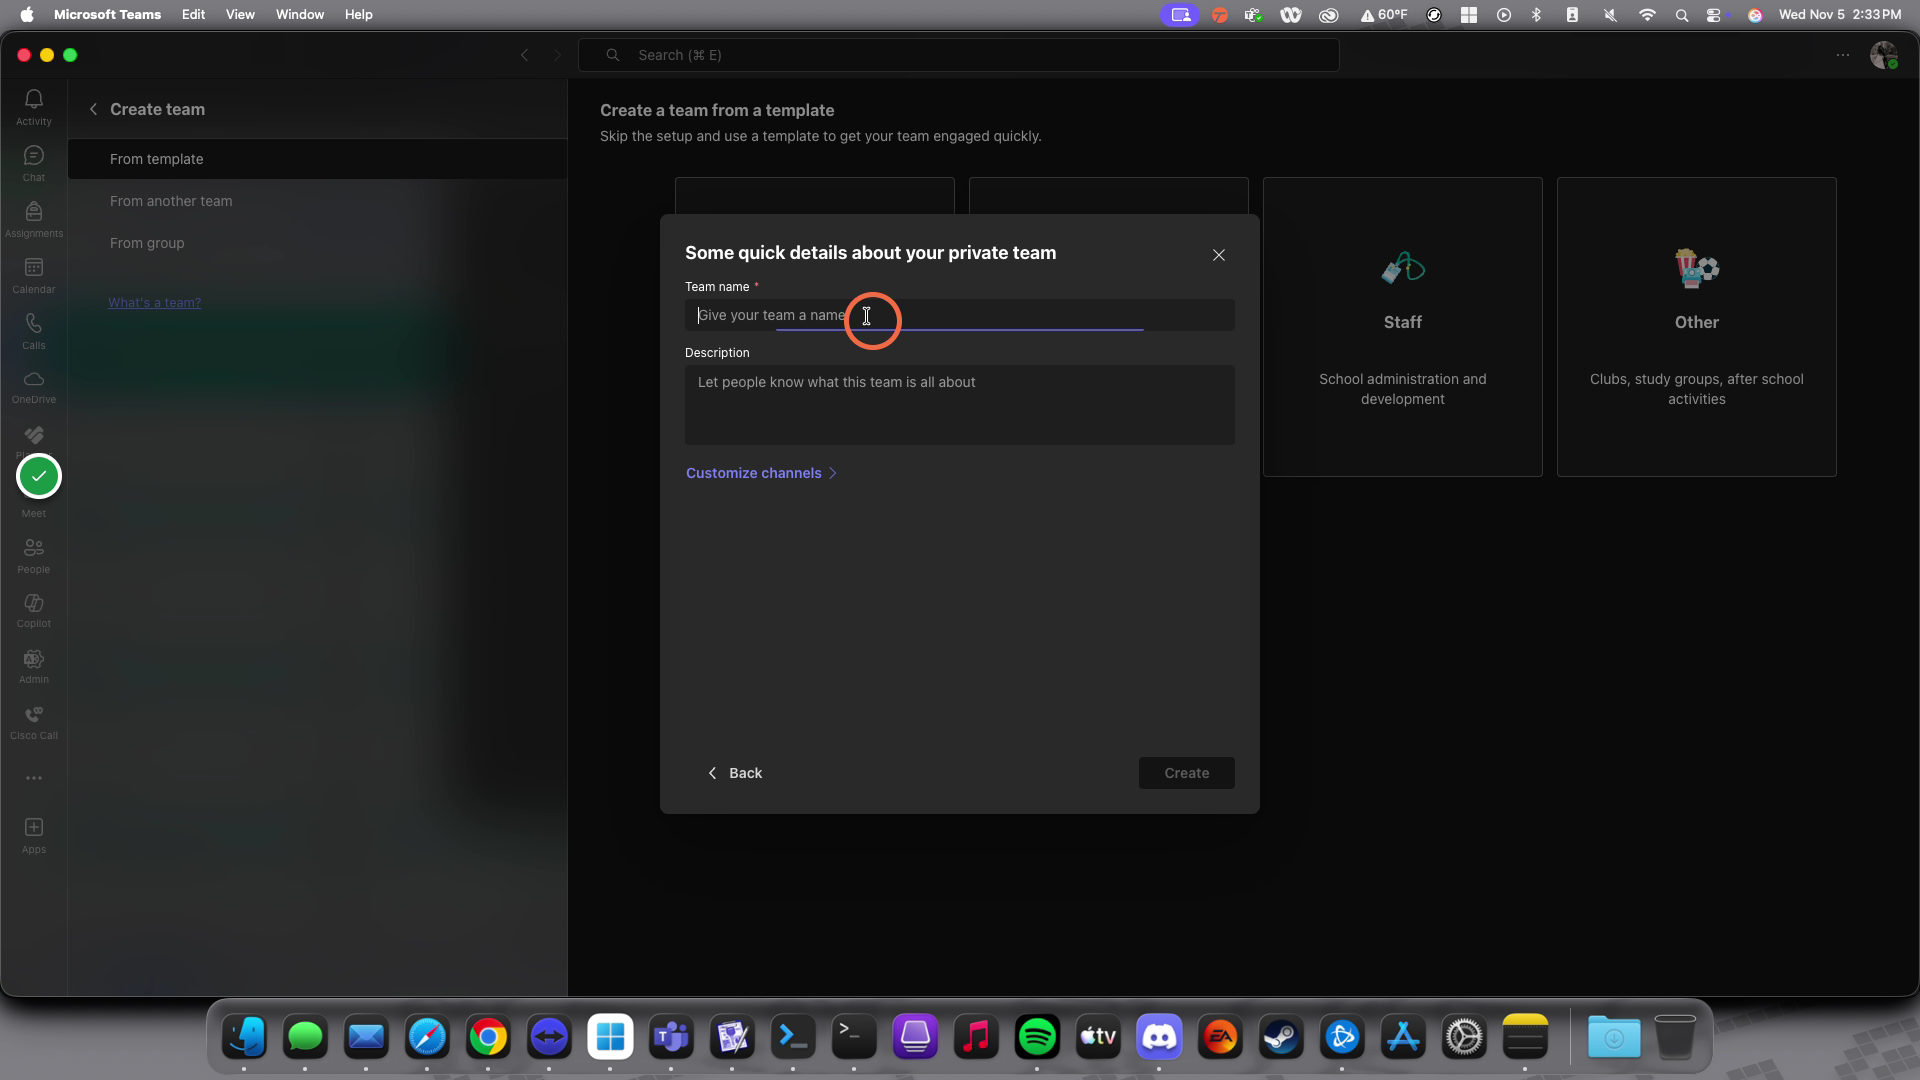Click the Teams search box
1920x1080 pixels.
coord(959,55)
